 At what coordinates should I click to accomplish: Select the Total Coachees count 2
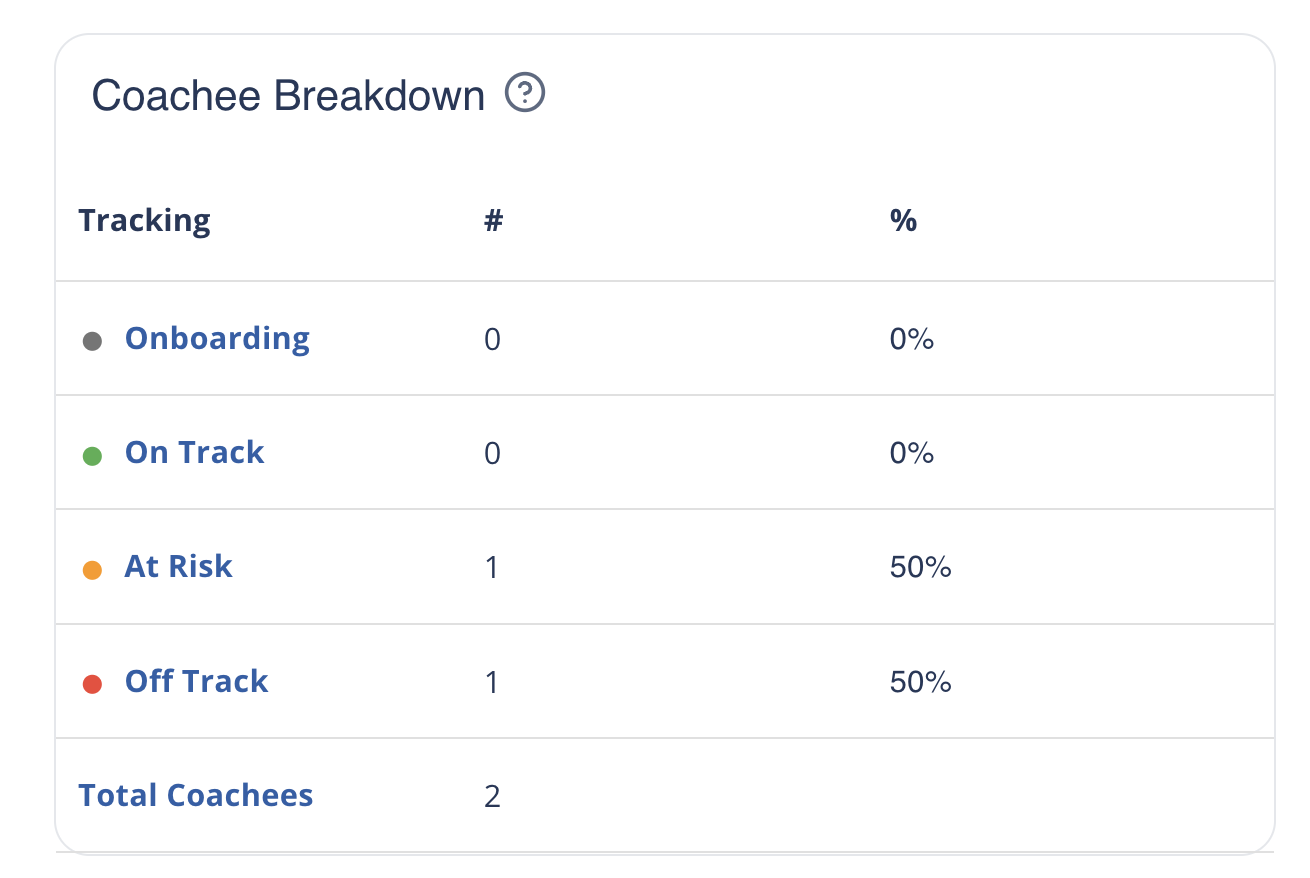tap(492, 797)
